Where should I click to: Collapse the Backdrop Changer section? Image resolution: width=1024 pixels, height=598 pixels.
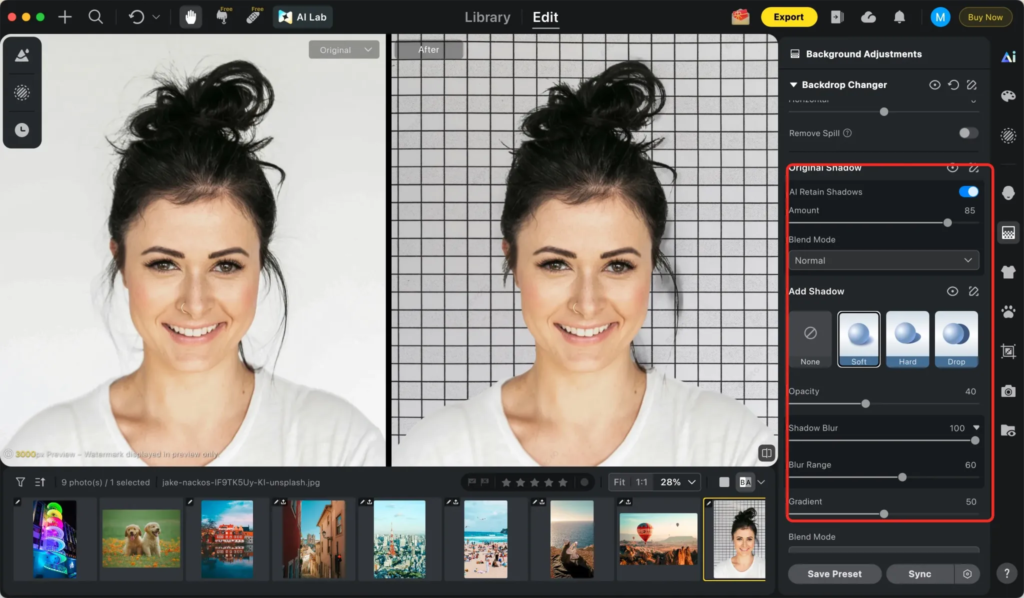(794, 85)
